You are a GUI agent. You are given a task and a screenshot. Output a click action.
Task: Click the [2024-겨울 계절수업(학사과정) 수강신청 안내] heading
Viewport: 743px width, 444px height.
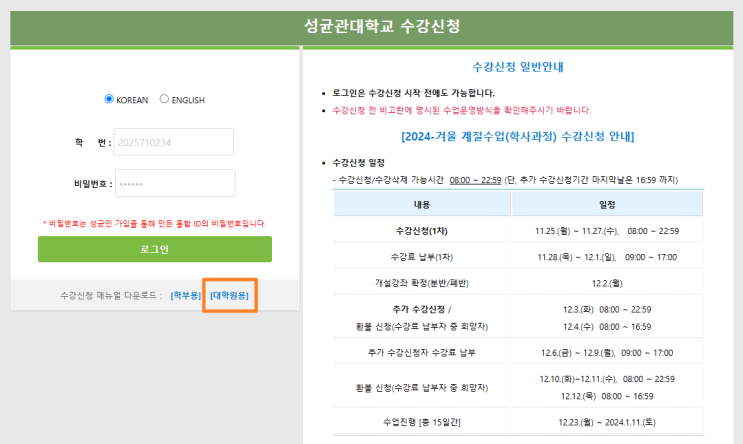(517, 136)
